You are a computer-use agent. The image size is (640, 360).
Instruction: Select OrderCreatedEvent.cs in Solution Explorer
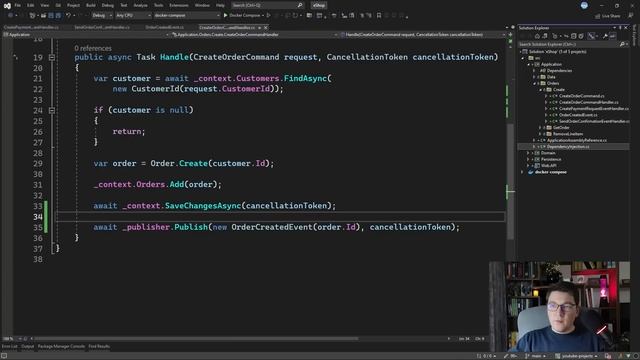coord(578,115)
